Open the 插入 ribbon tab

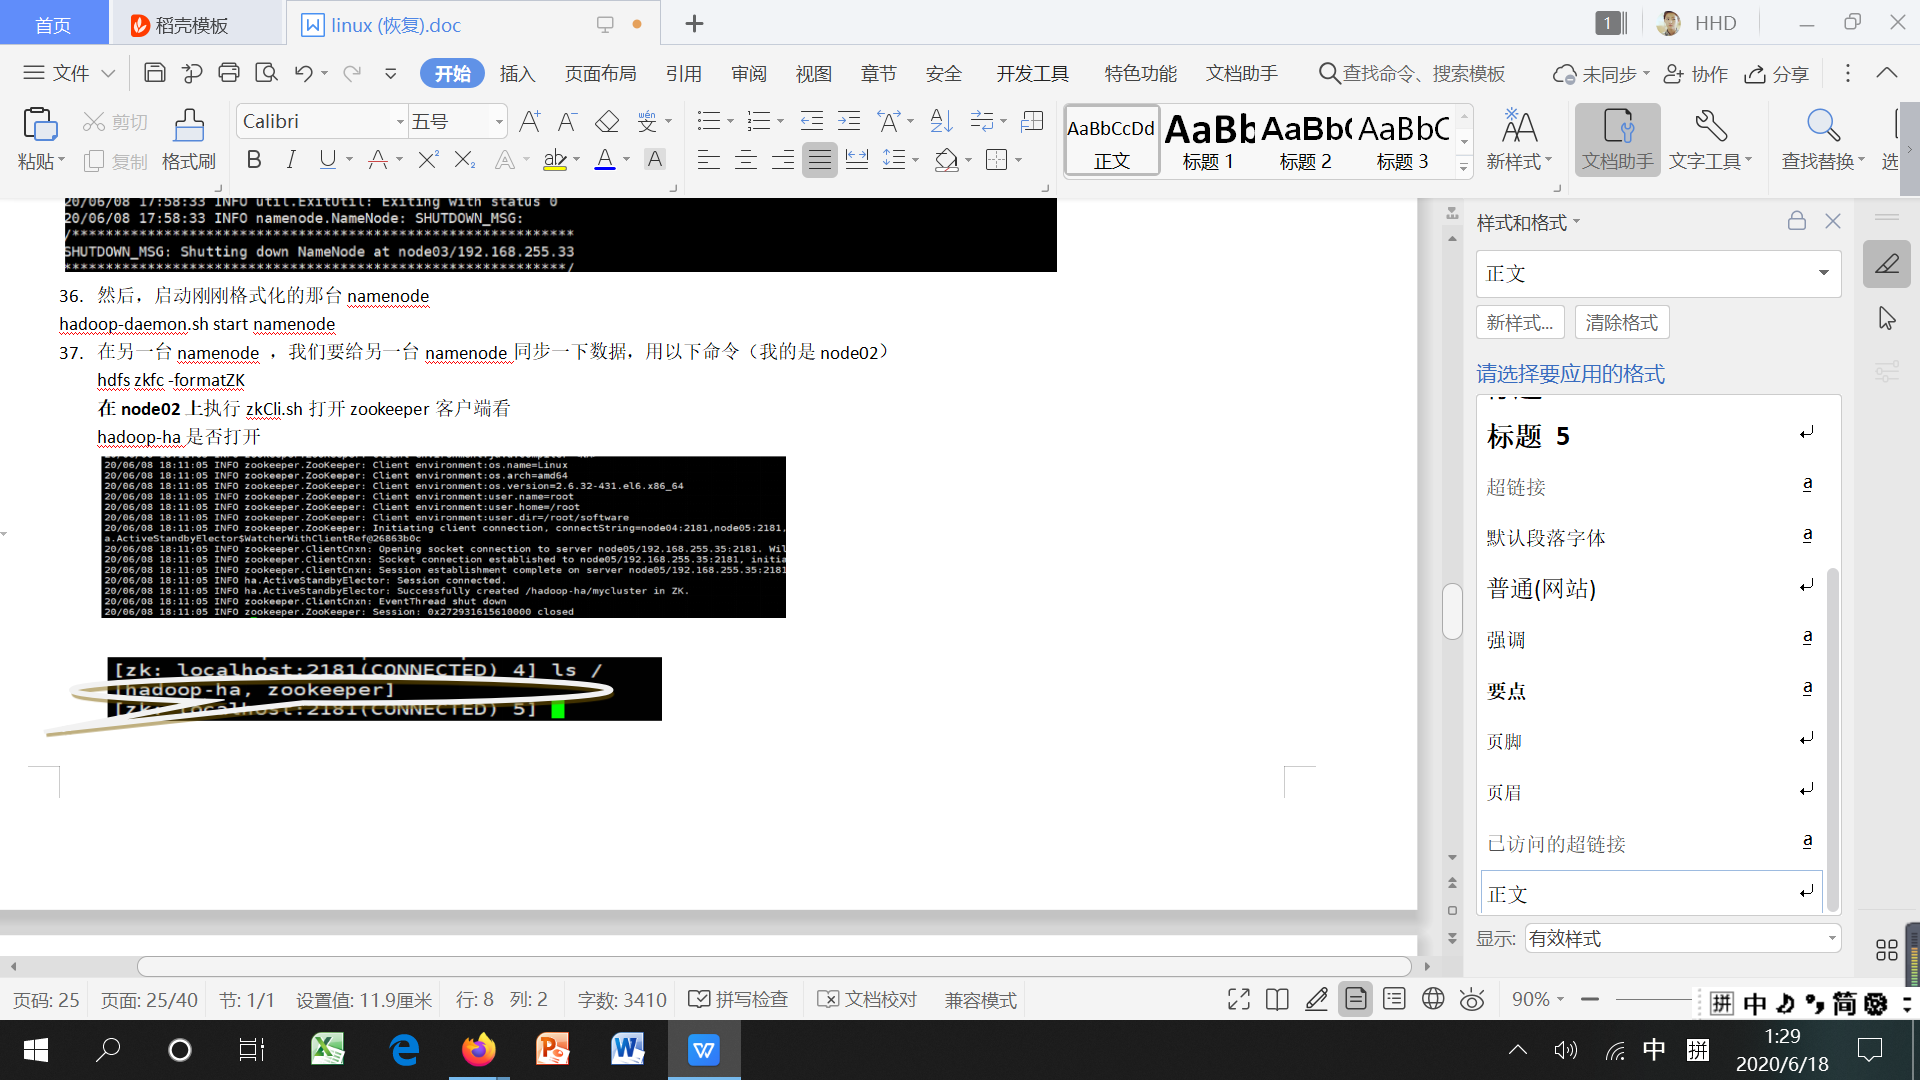tap(517, 74)
